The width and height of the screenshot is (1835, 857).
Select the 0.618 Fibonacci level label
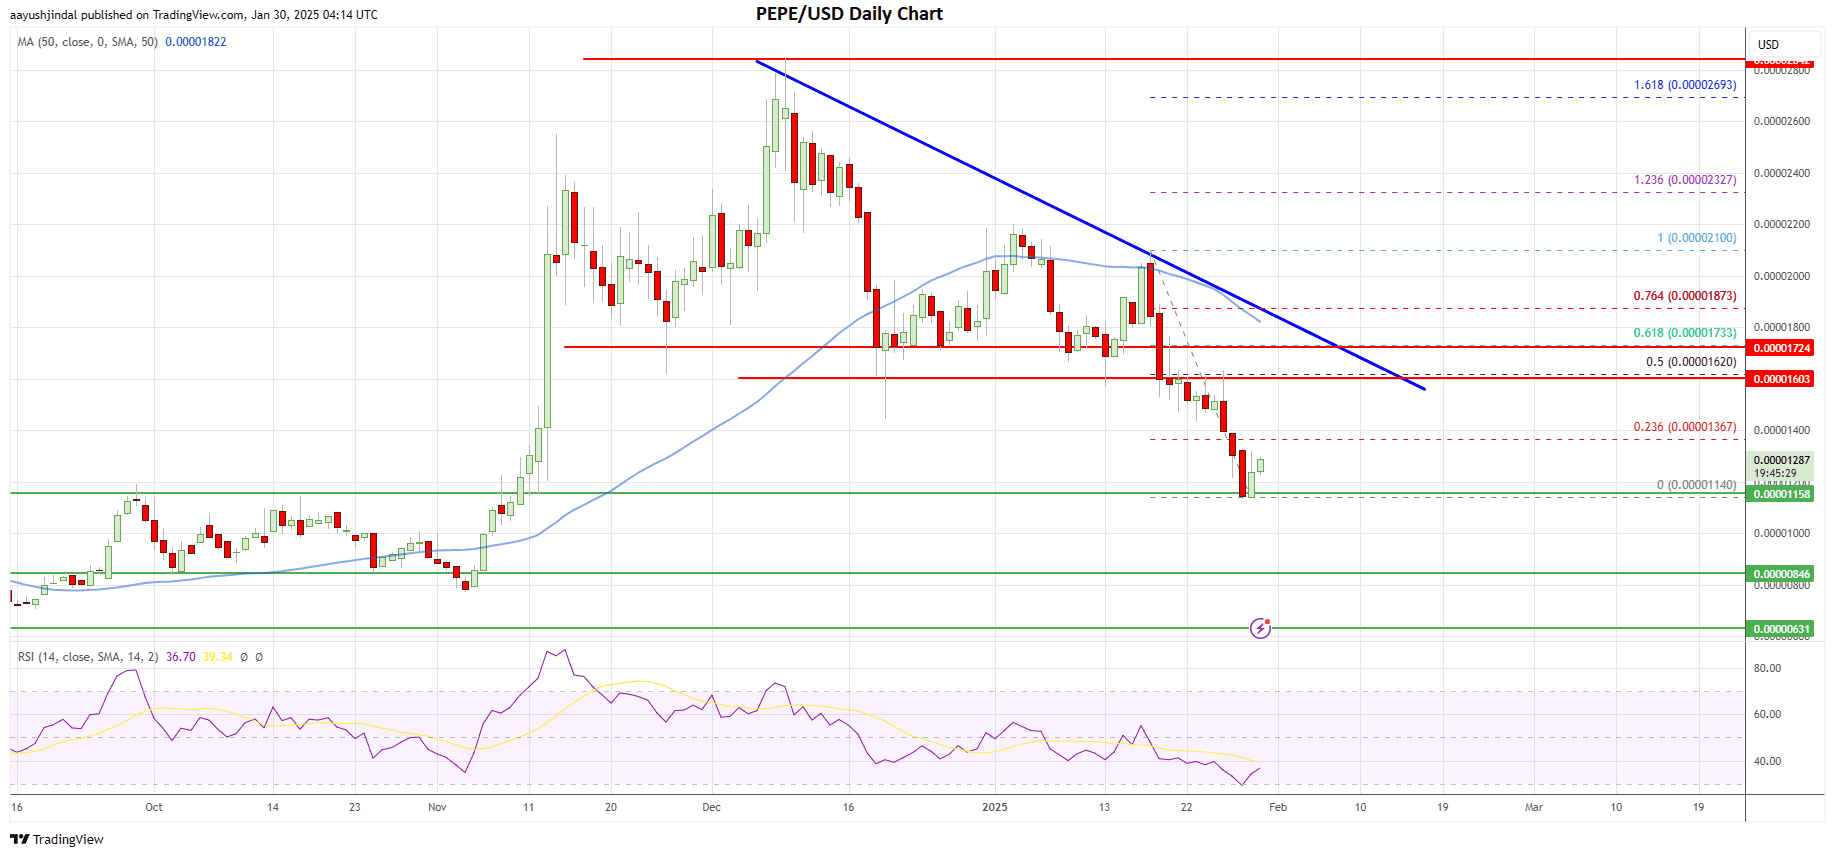click(1684, 333)
